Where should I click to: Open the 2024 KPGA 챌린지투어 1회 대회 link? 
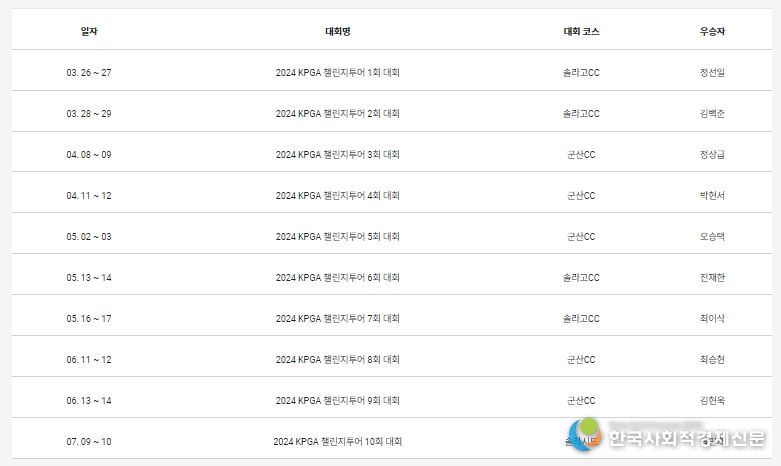(x=338, y=73)
